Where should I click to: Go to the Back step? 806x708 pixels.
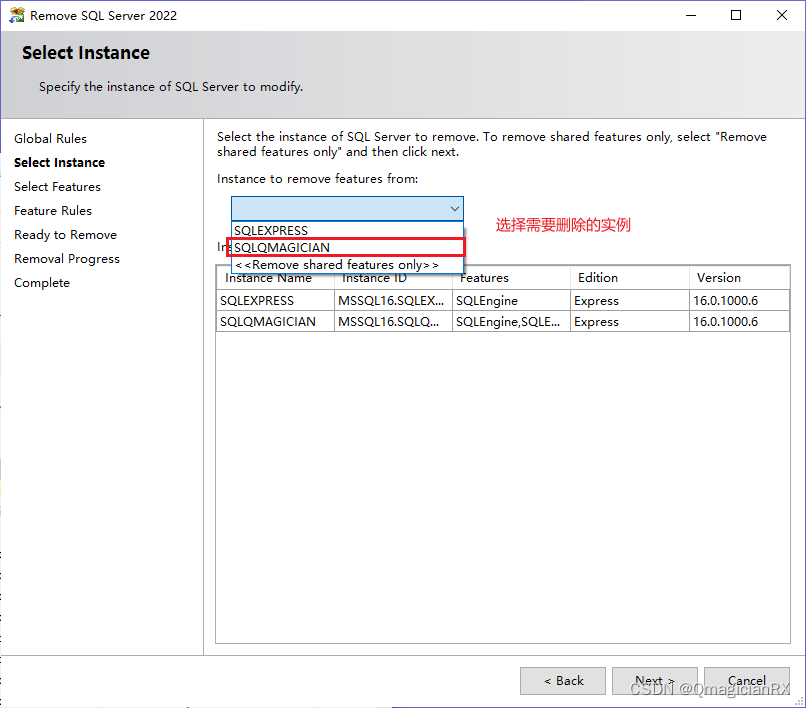(563, 681)
